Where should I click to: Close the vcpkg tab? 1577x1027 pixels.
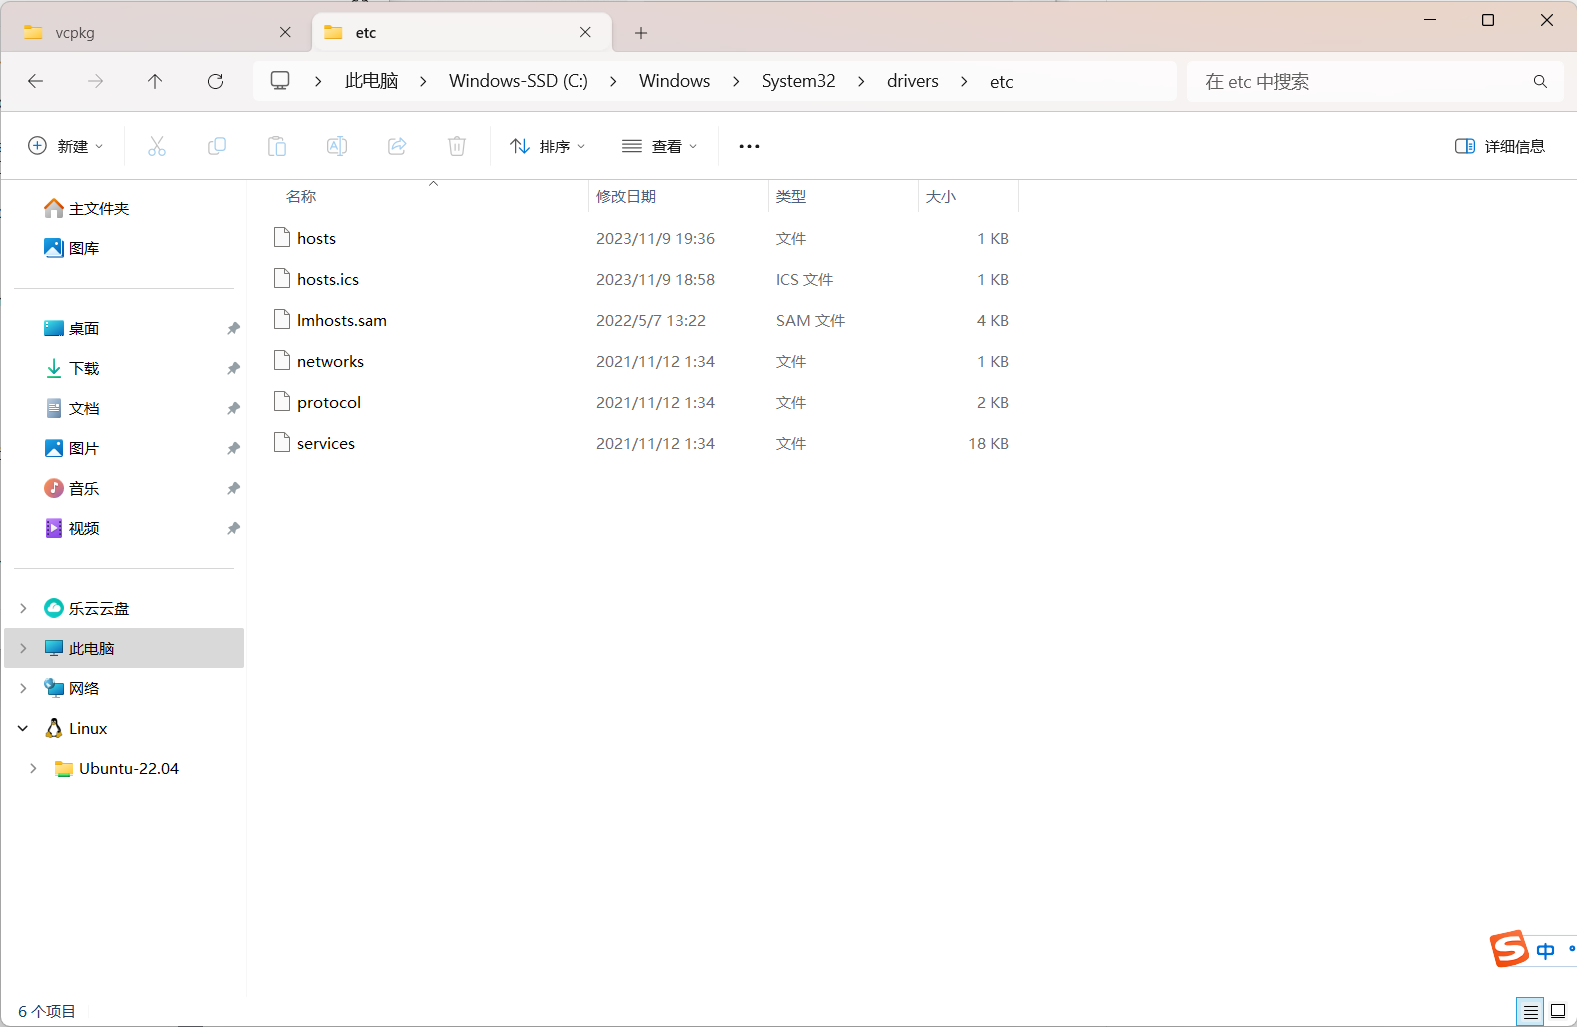pos(285,32)
